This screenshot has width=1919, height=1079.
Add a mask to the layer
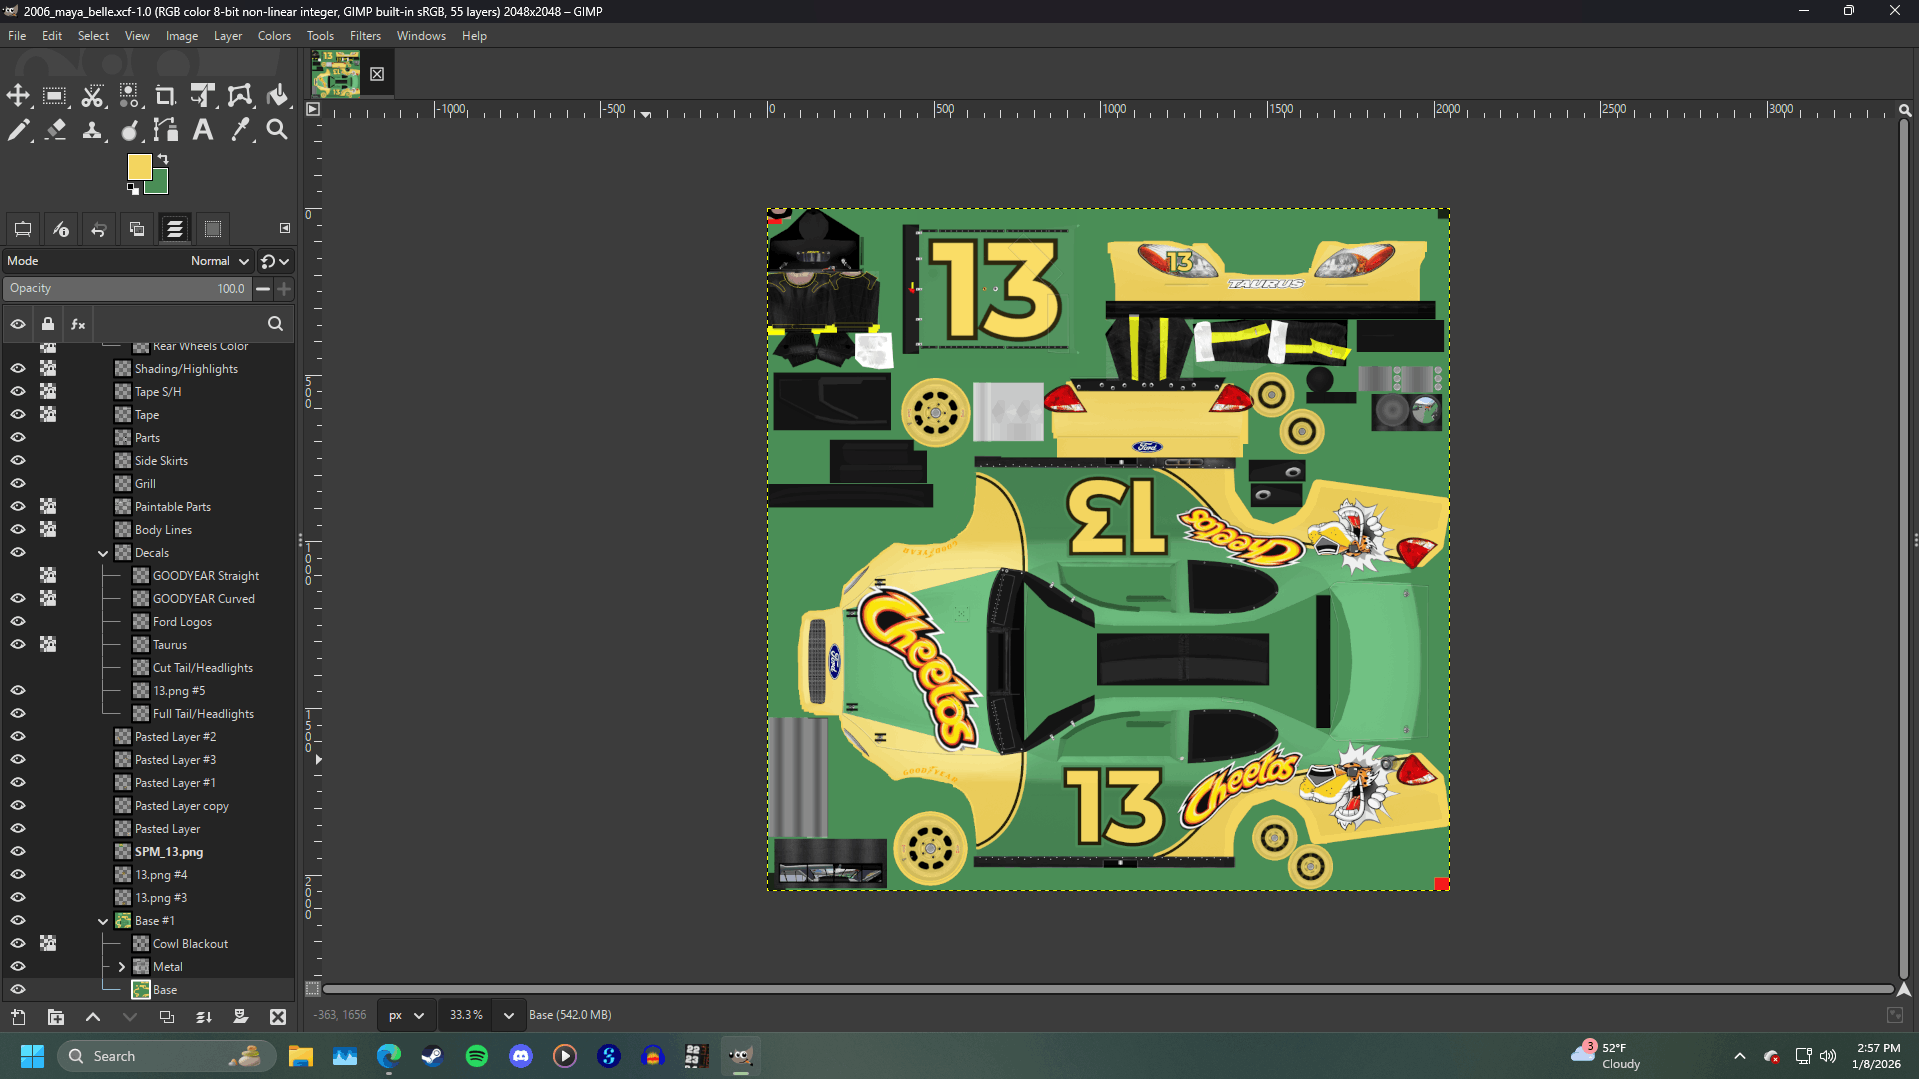click(x=240, y=1017)
